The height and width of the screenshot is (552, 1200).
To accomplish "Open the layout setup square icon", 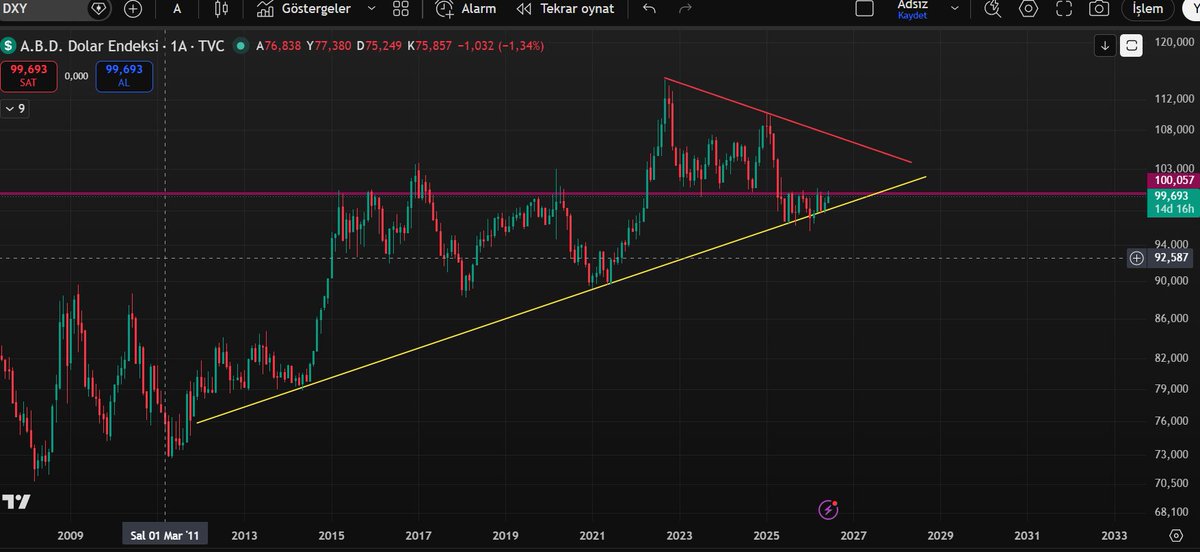I will point(866,8).
